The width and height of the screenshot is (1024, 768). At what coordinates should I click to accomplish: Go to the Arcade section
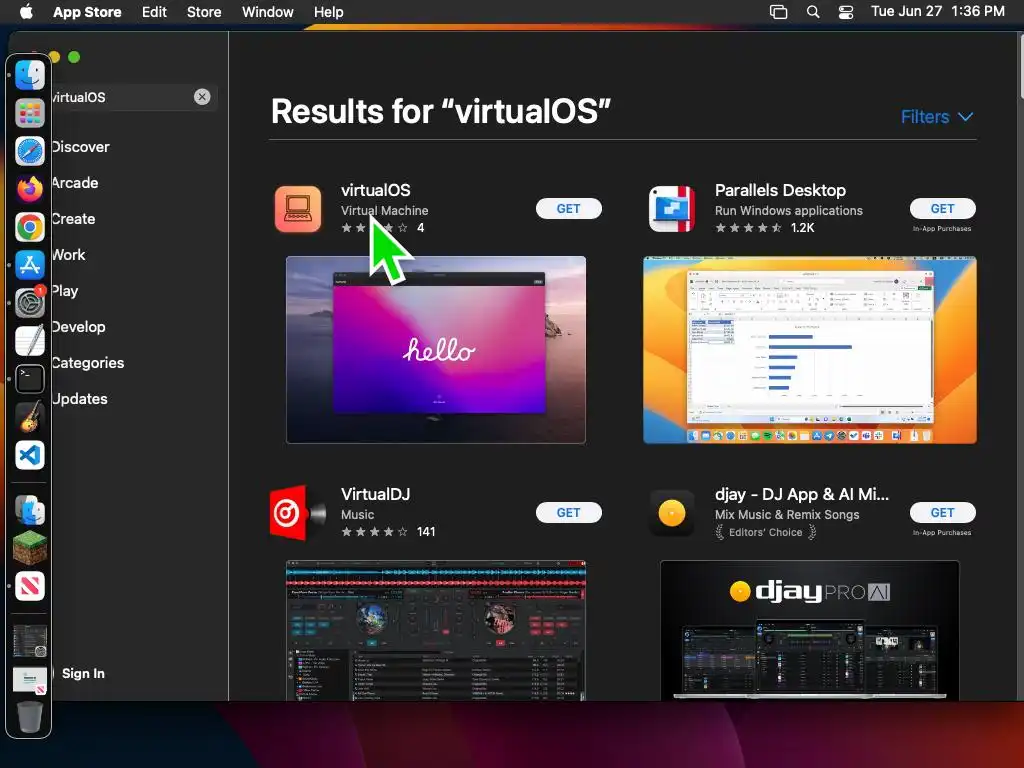pyautogui.click(x=74, y=183)
